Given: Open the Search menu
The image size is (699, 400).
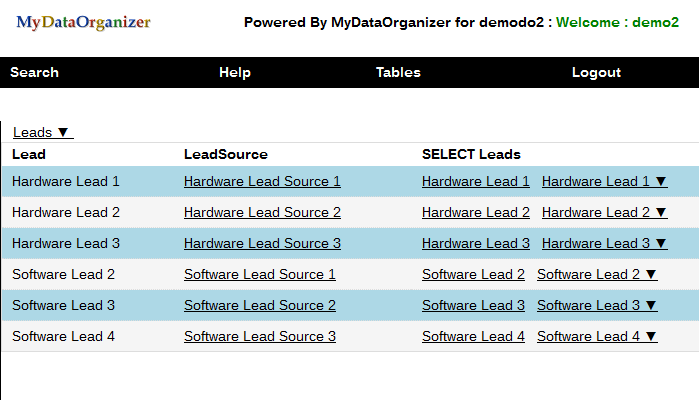Looking at the screenshot, I should tap(34, 72).
